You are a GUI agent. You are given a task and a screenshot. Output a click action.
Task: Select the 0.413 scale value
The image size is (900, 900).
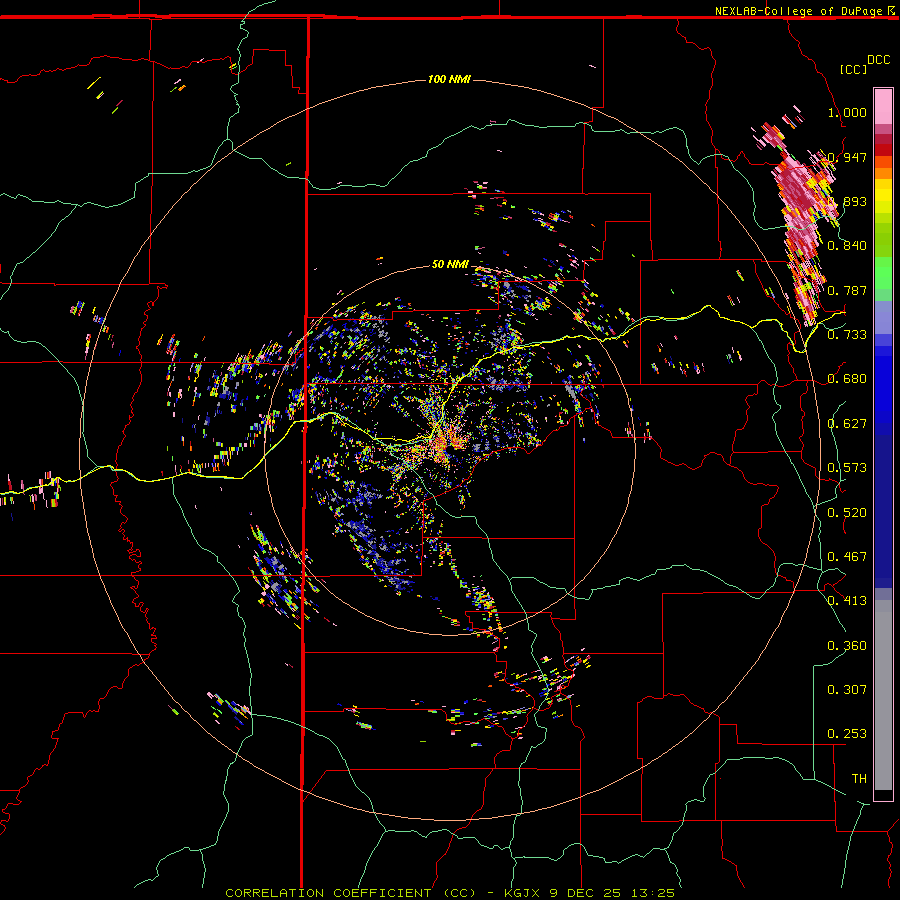pos(847,601)
